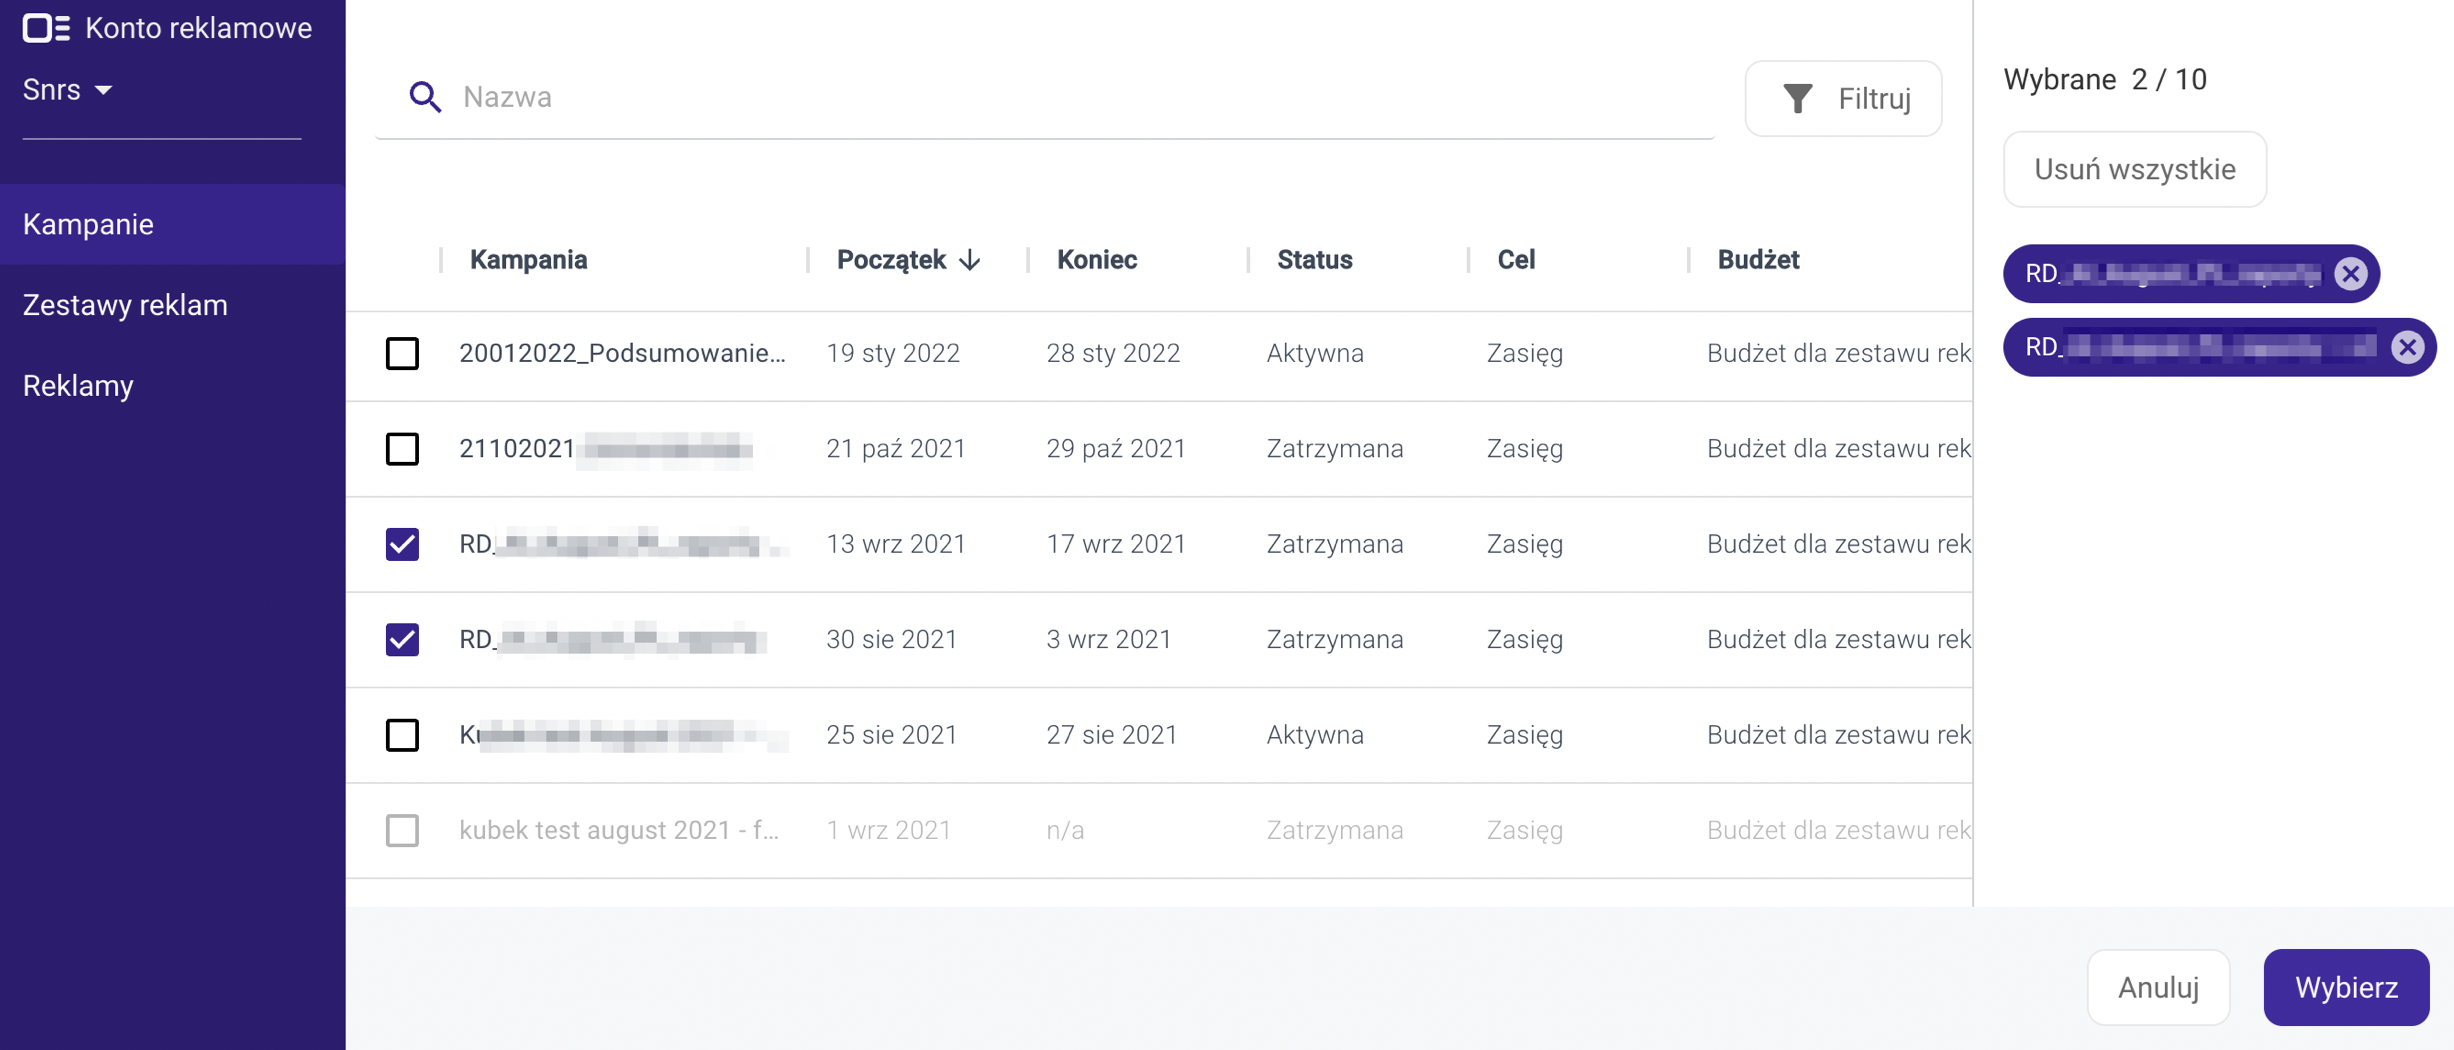Image resolution: width=2454 pixels, height=1050 pixels.
Task: Cancel with the Anuluj button
Action: [x=2157, y=987]
